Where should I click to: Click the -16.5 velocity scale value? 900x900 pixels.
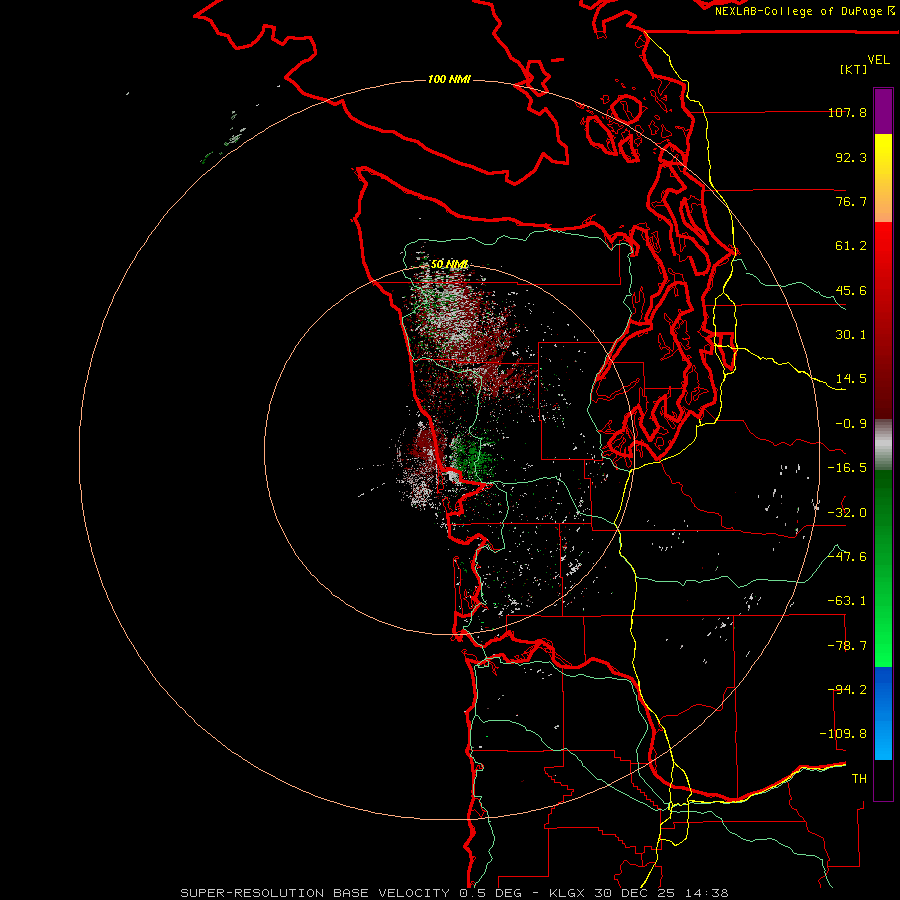847,468
